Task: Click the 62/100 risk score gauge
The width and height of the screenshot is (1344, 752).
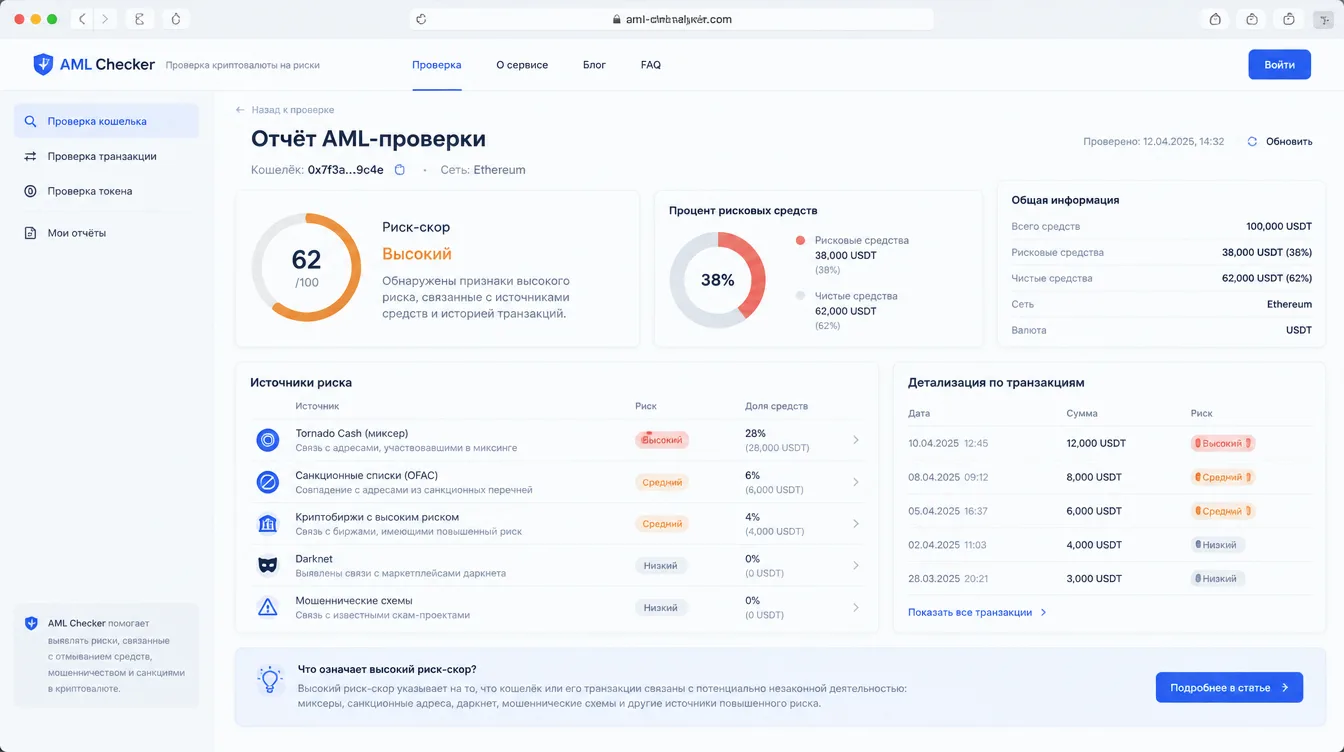Action: coord(306,268)
